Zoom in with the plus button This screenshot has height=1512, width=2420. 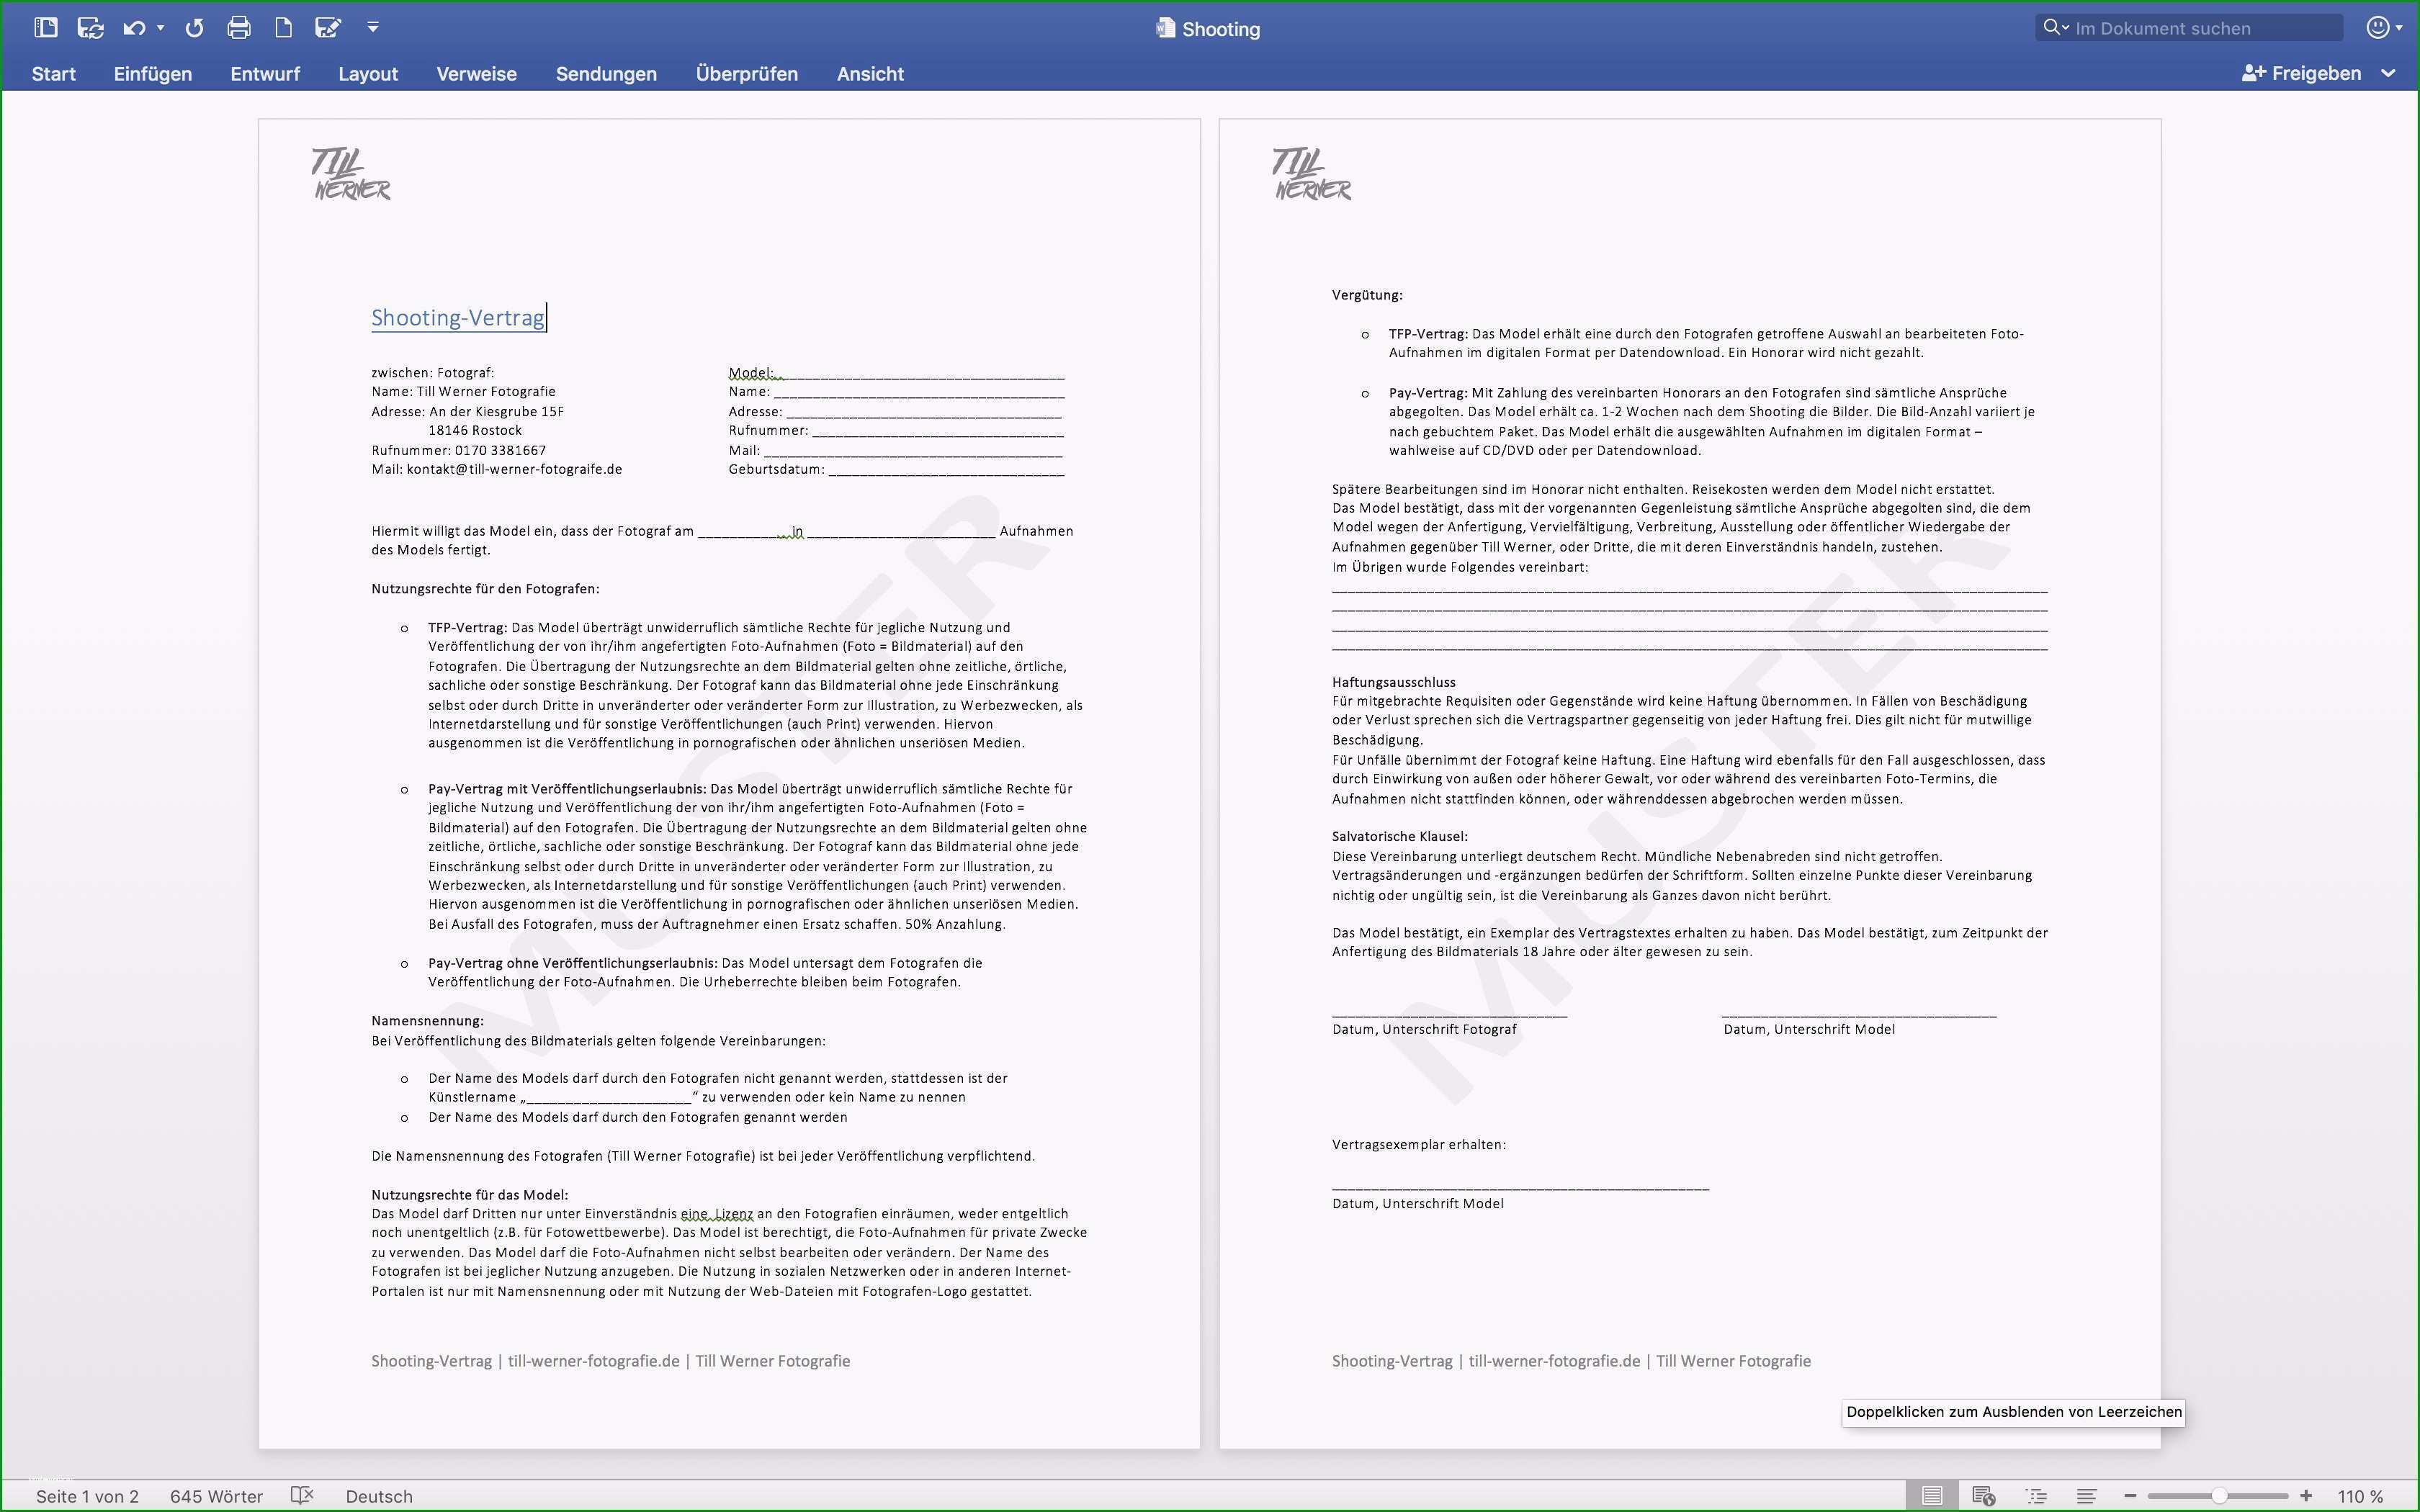point(2306,1496)
